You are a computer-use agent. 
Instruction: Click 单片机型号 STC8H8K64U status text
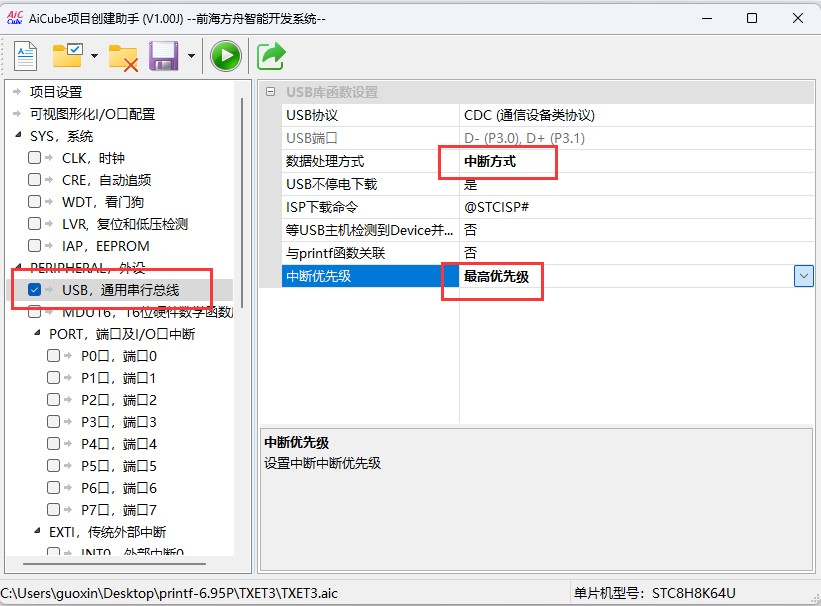[654, 593]
